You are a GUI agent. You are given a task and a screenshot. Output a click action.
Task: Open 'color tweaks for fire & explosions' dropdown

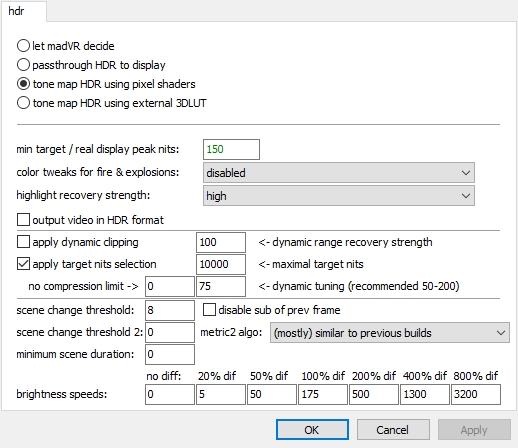click(339, 173)
